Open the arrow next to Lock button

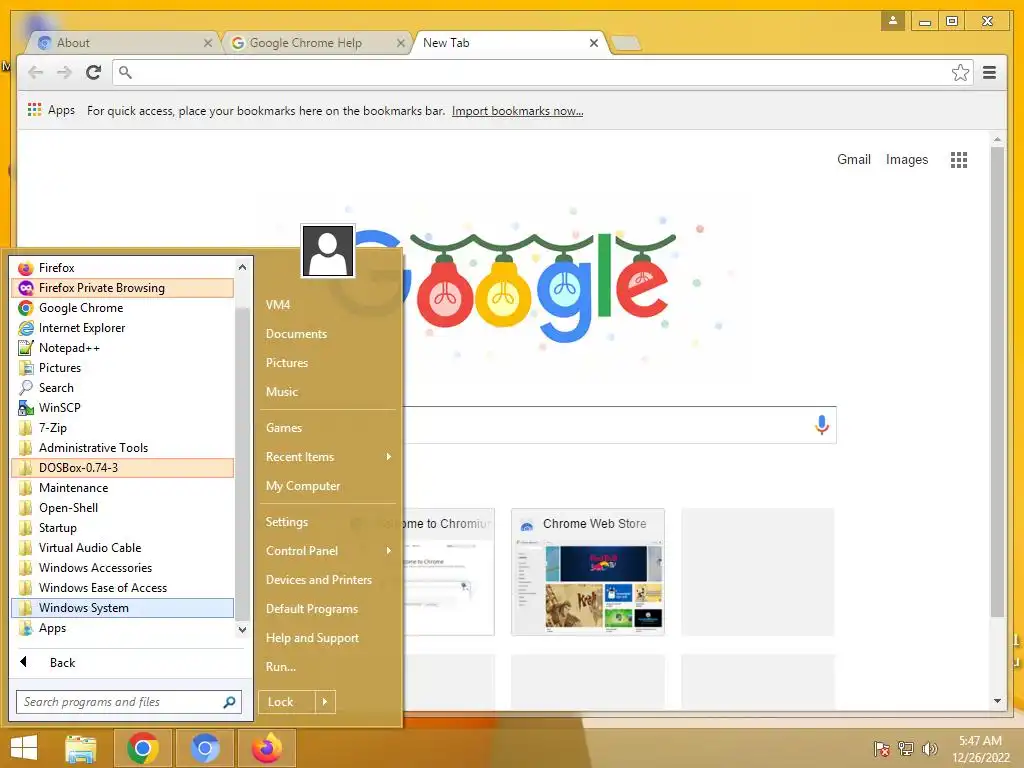[325, 702]
